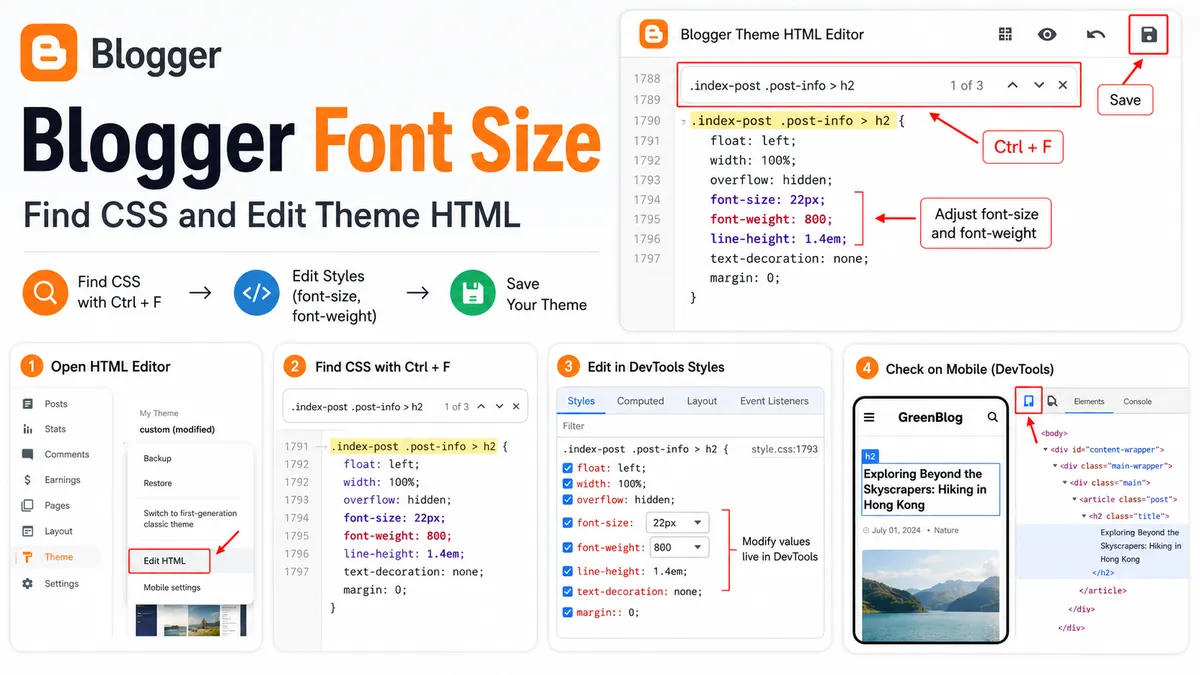Click the search magnifier in GreenBlog mobile header
The height and width of the screenshot is (675, 1200).
click(992, 417)
